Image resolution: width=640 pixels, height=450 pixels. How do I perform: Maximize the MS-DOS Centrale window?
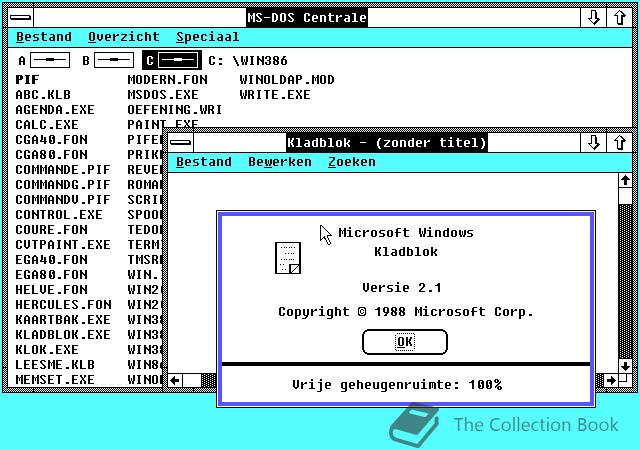click(x=620, y=18)
